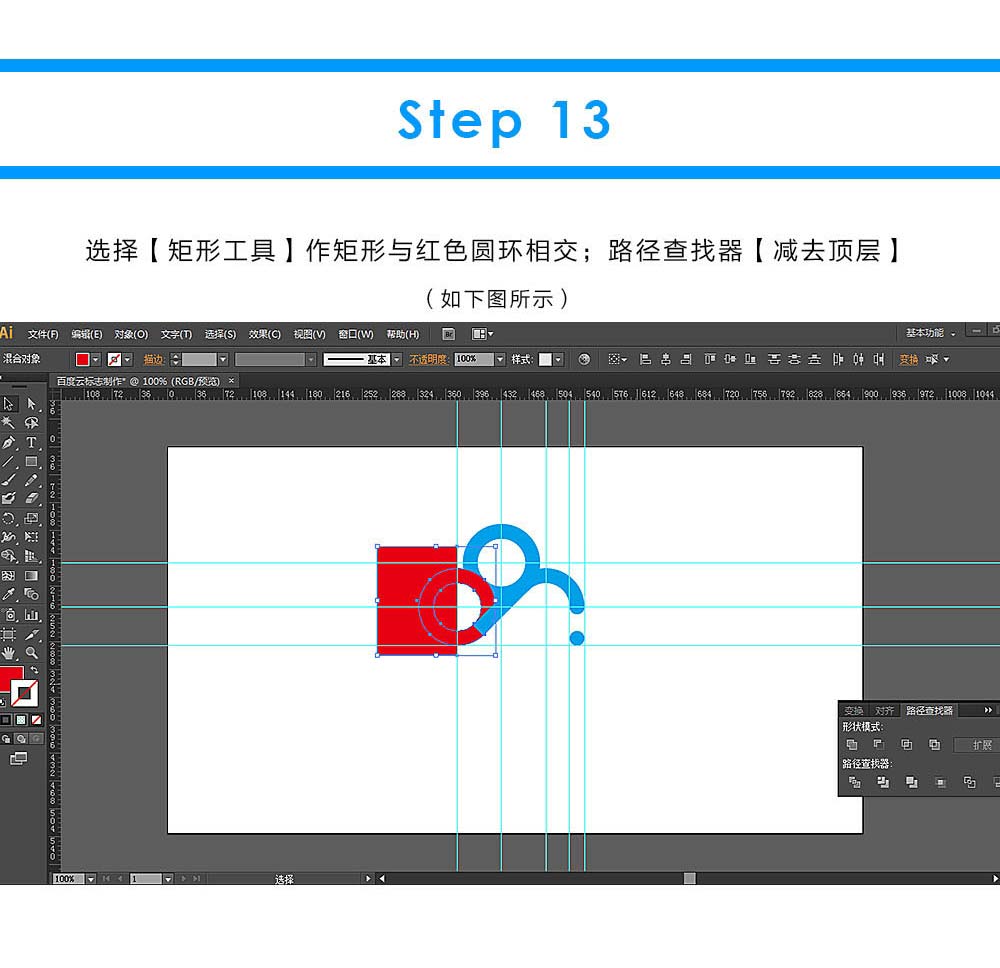Change screen mode at toolbar bottom
This screenshot has width=1000, height=968.
[18, 758]
